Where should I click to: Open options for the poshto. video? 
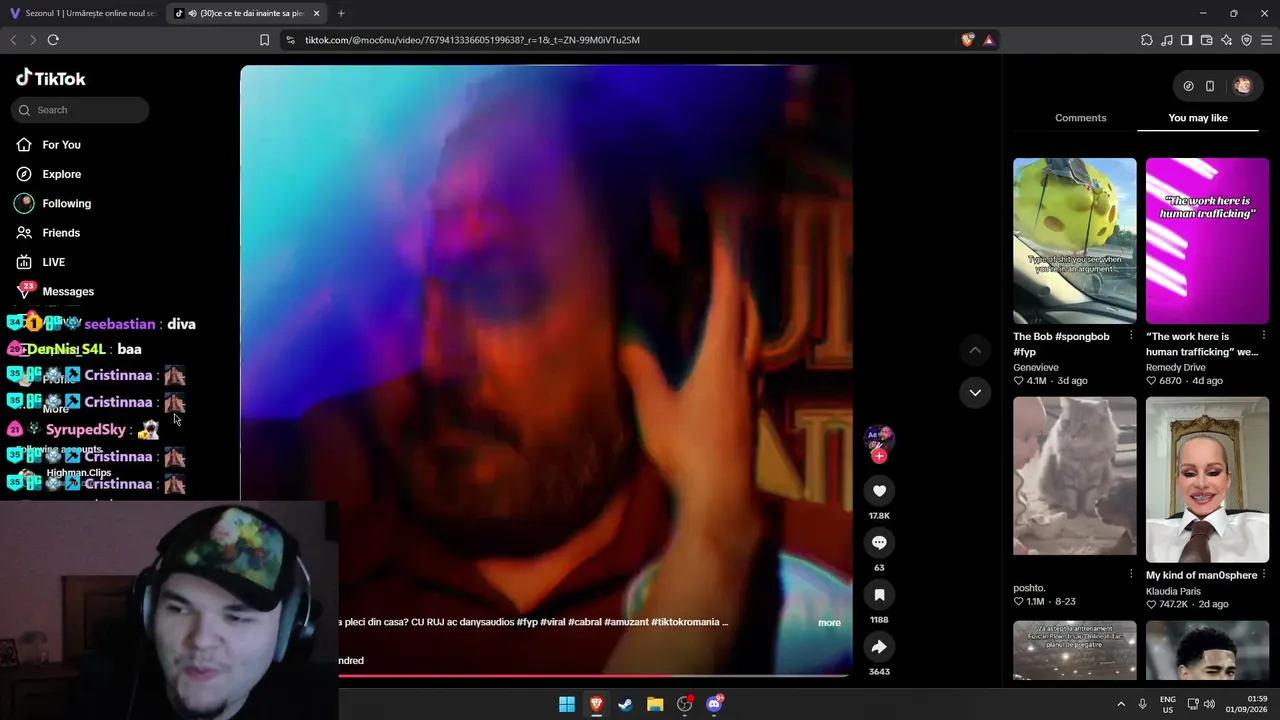pyautogui.click(x=1131, y=574)
